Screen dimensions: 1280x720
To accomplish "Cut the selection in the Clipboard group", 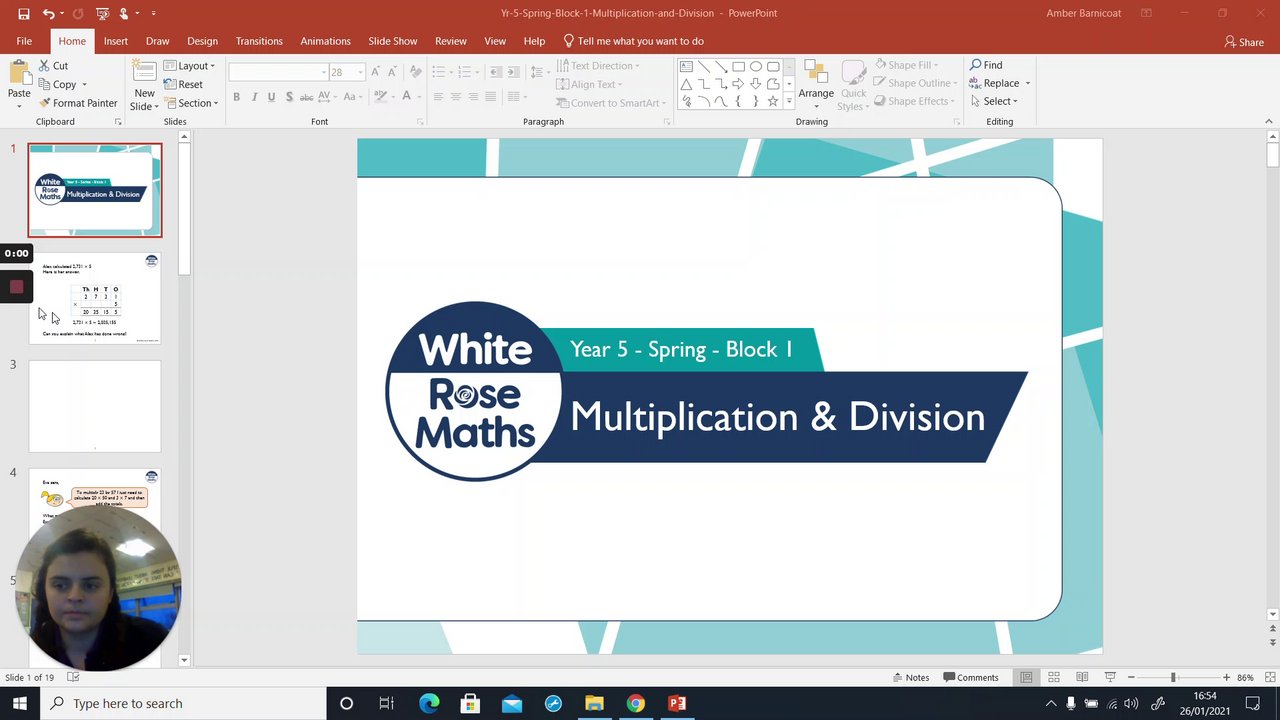I will pos(53,66).
